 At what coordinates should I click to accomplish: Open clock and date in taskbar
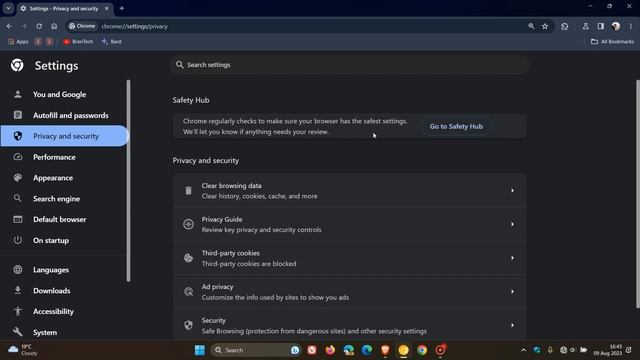click(607, 350)
